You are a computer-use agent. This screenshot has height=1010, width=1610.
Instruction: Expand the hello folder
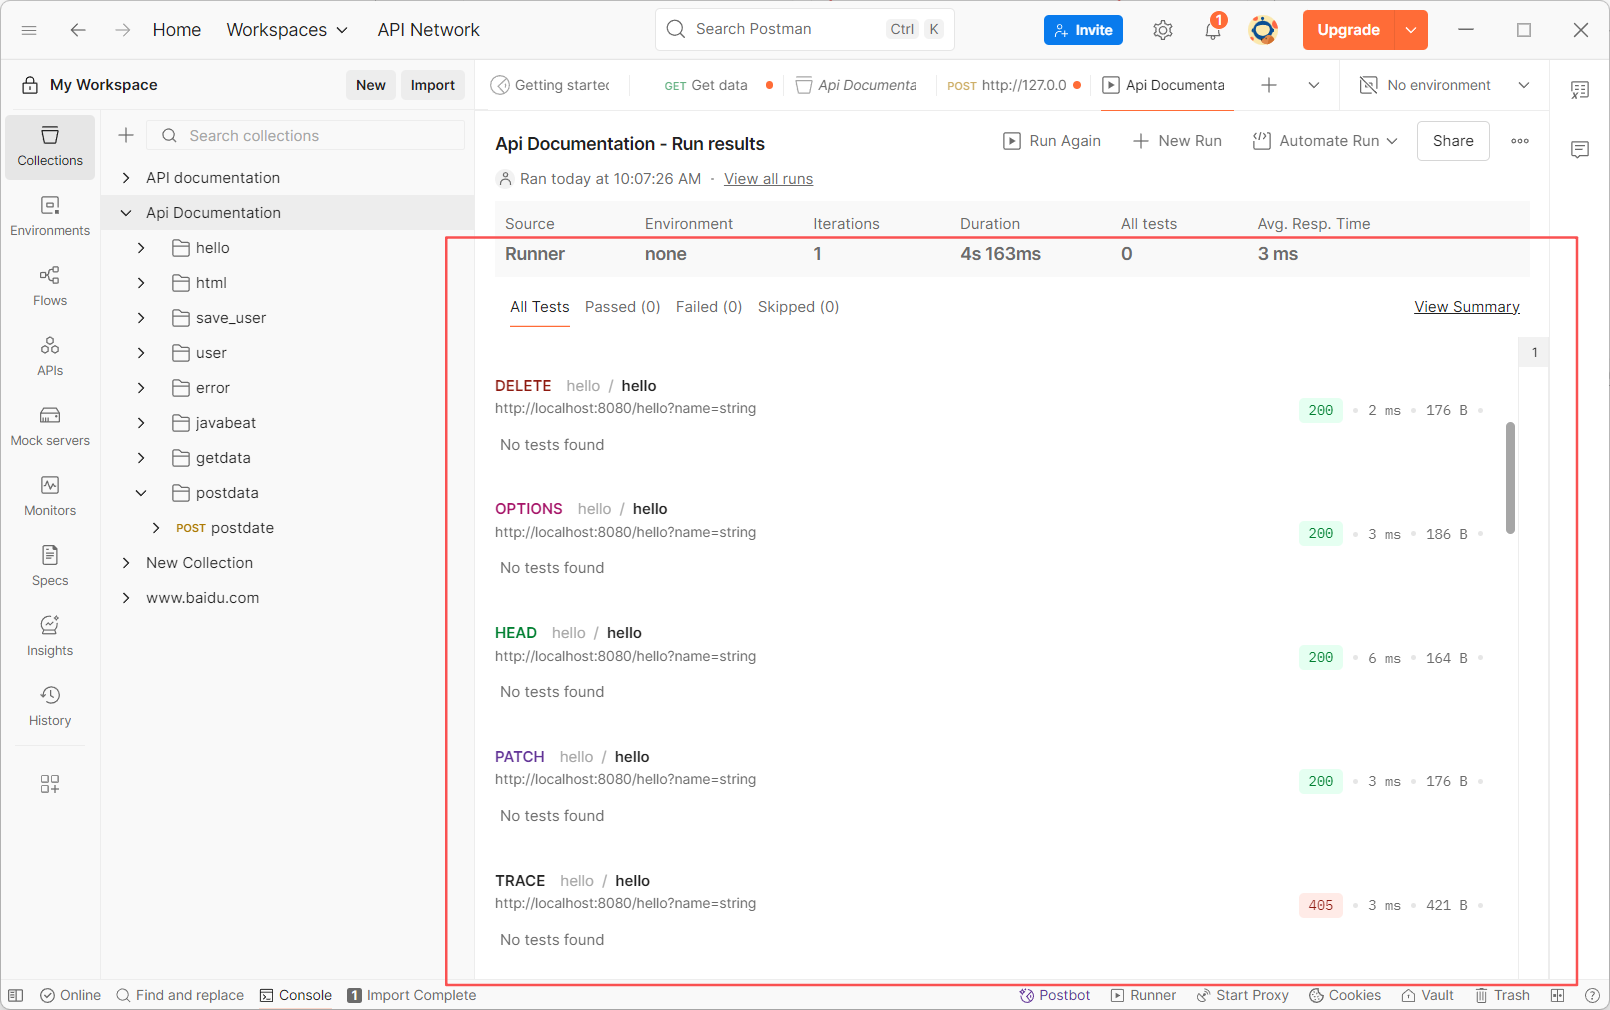click(x=141, y=248)
